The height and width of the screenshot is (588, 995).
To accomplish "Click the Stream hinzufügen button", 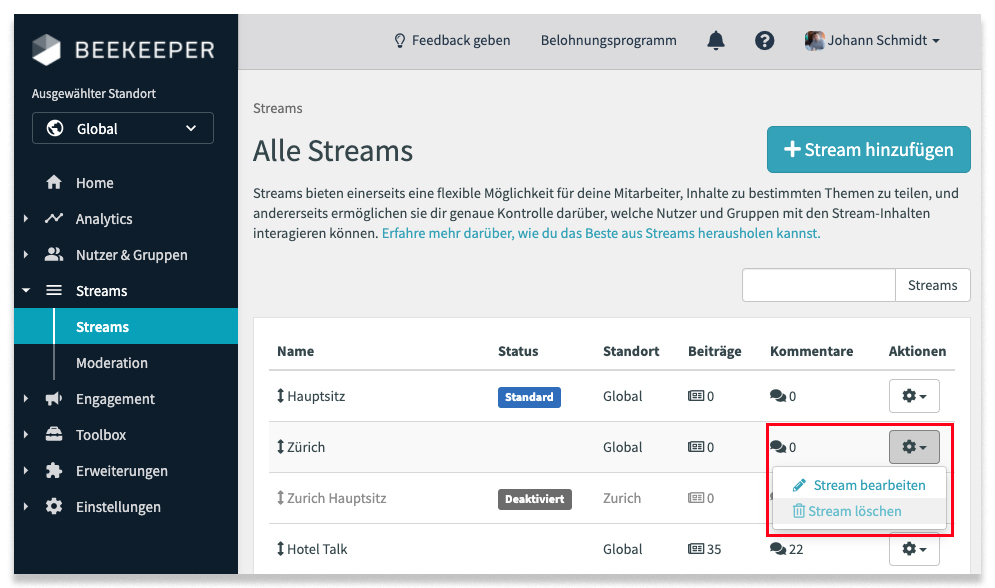I will point(868,150).
